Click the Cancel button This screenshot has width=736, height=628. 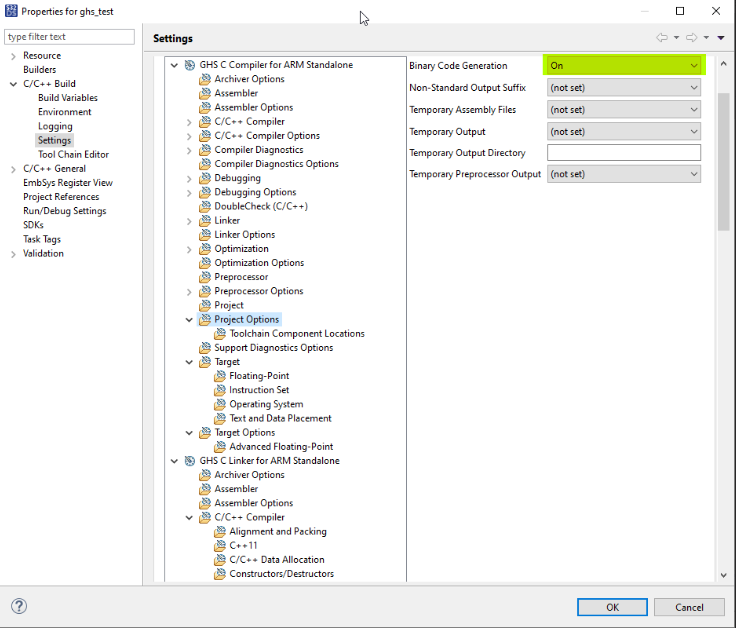click(x=689, y=607)
